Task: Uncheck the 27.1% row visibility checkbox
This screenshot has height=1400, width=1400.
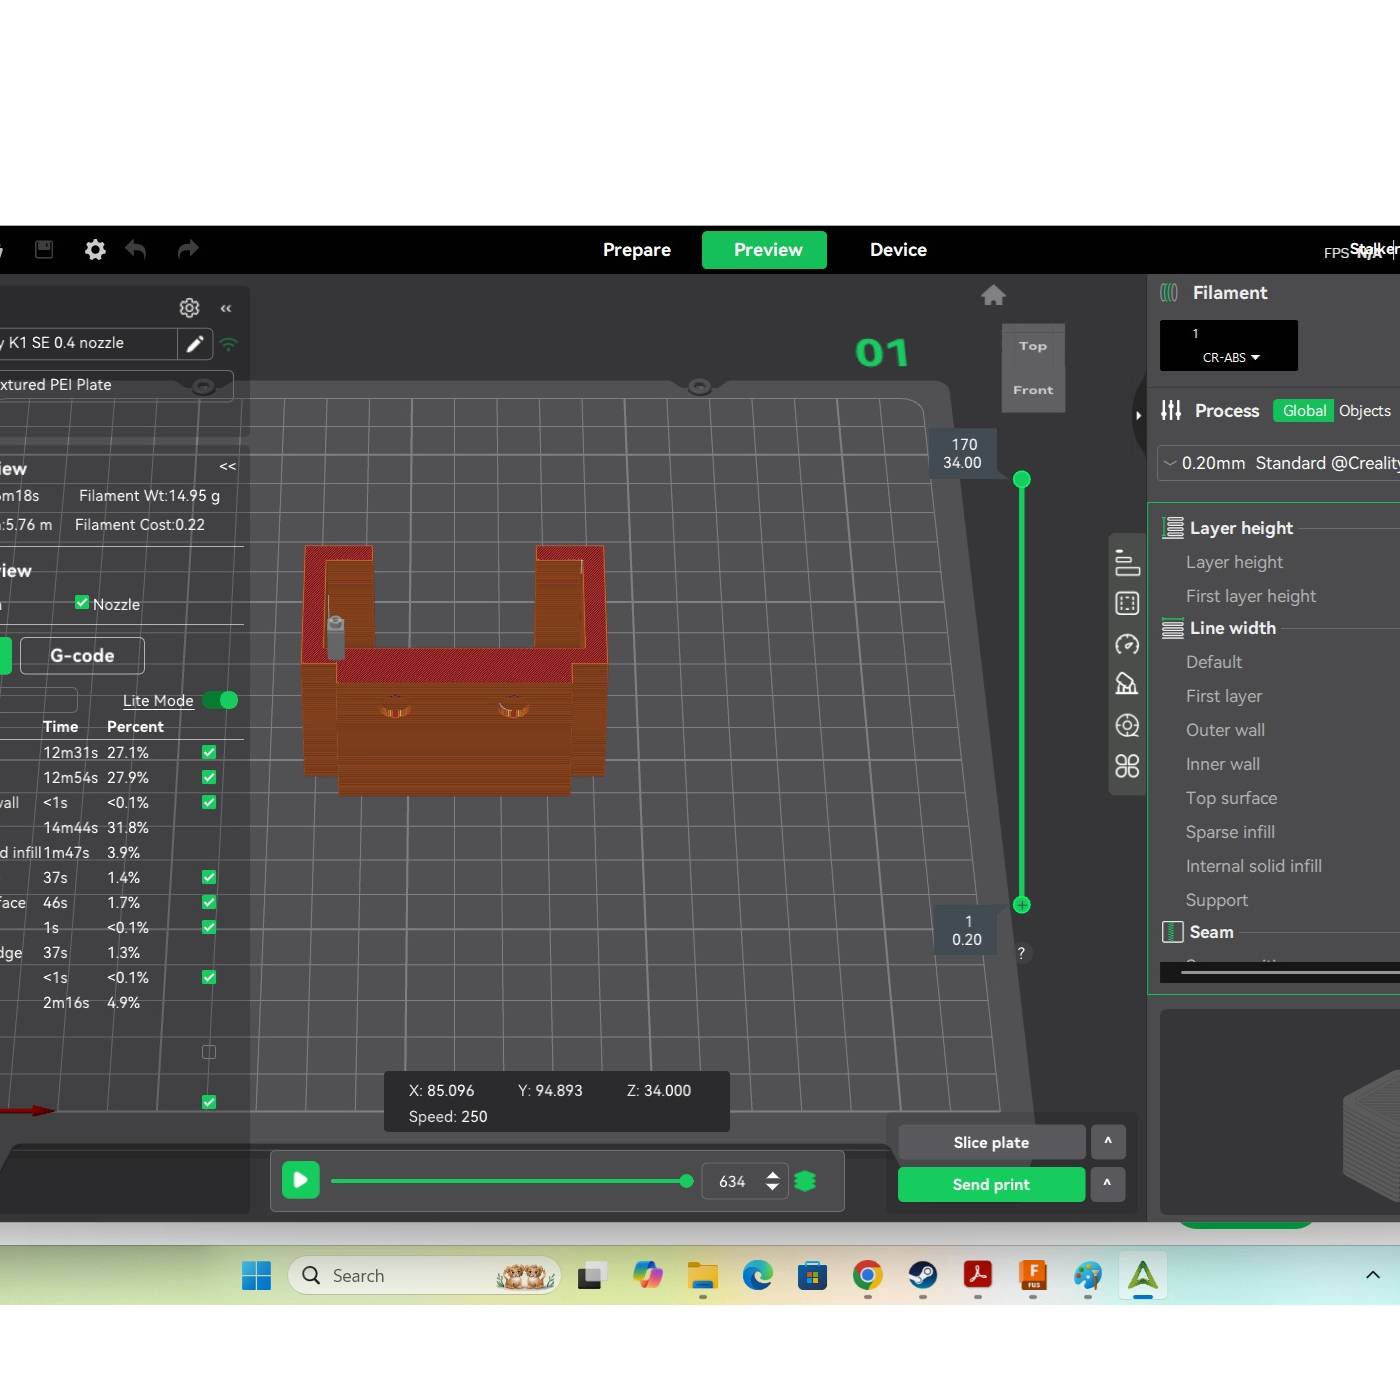Action: point(209,752)
